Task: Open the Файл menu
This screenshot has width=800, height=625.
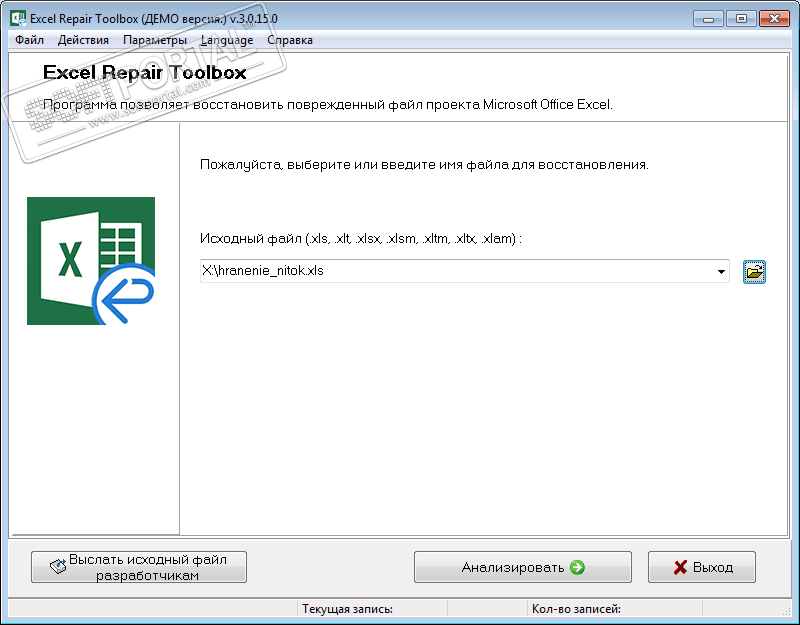Action: (29, 40)
